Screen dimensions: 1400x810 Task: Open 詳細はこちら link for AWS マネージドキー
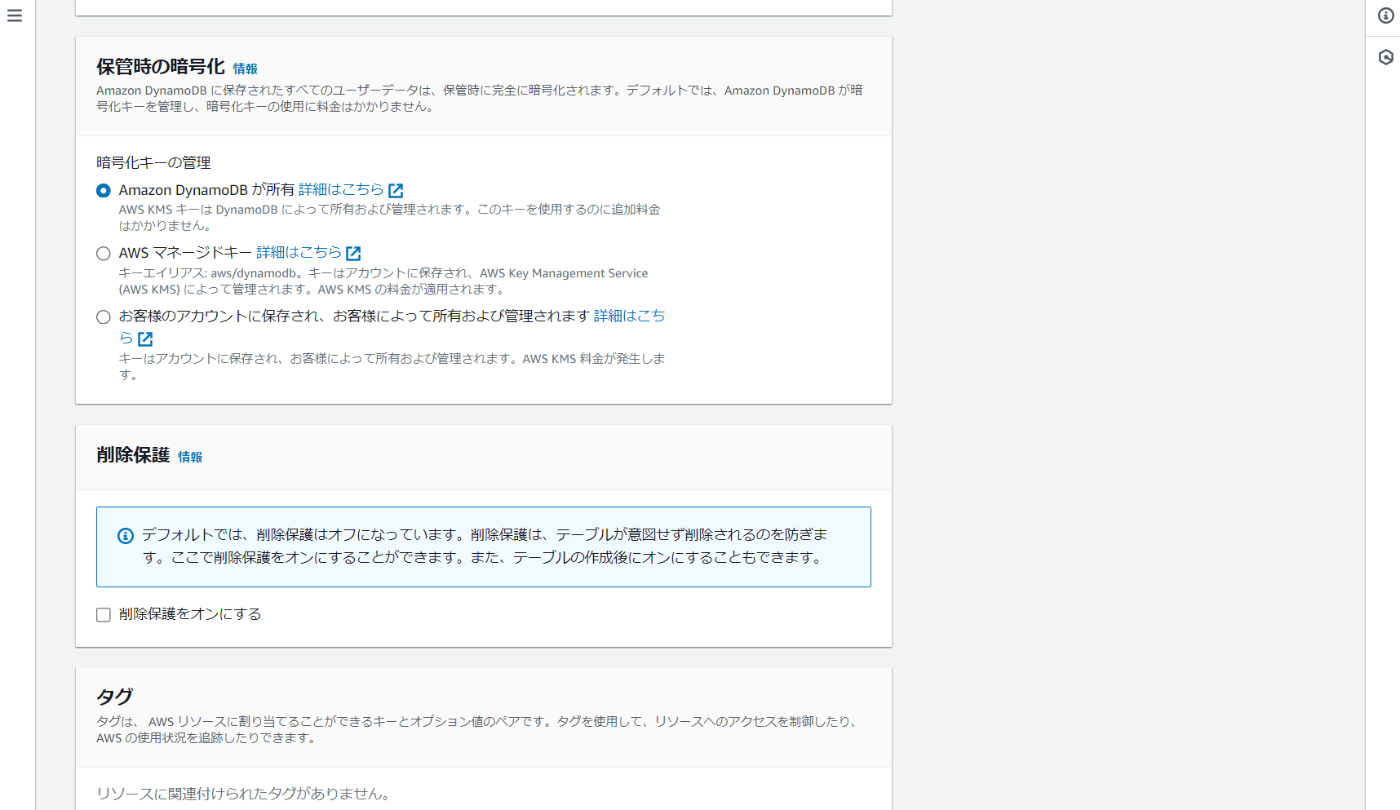(x=299, y=253)
